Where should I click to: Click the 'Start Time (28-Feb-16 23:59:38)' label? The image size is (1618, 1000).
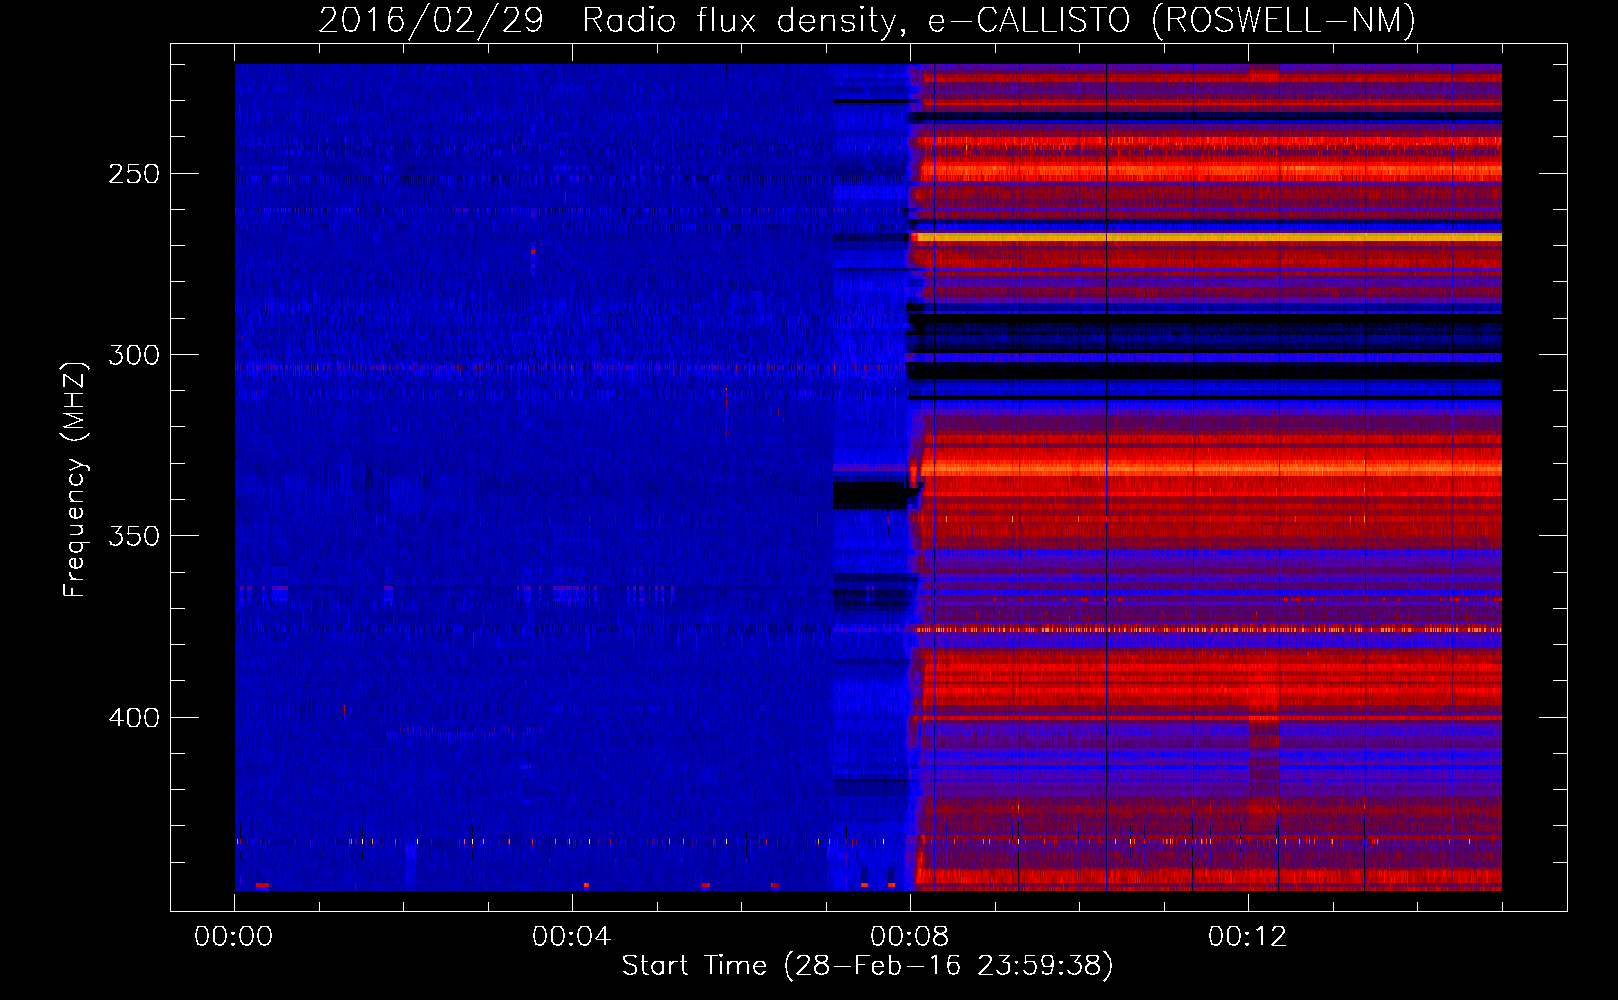[867, 966]
